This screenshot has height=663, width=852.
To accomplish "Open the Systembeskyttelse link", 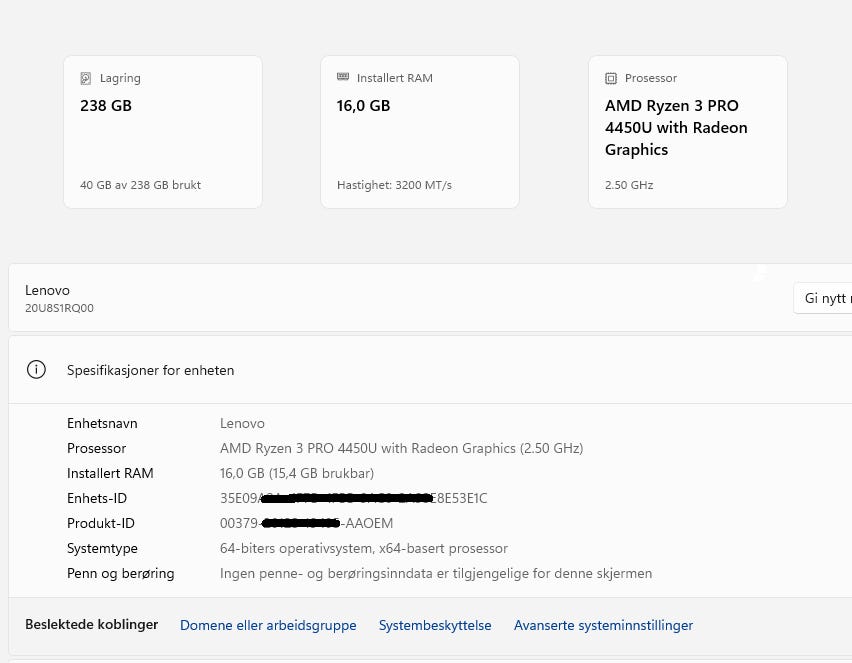I will (435, 625).
